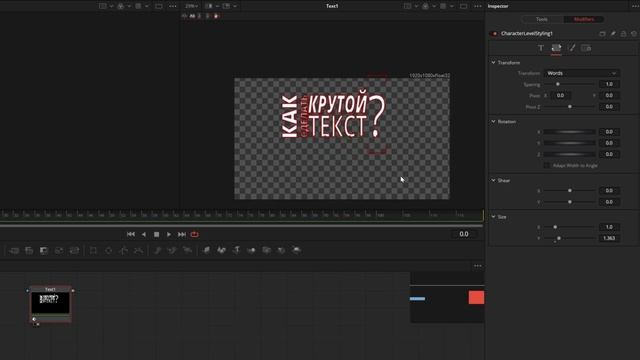Click the Spacing value field 1.0

pyautogui.click(x=609, y=84)
